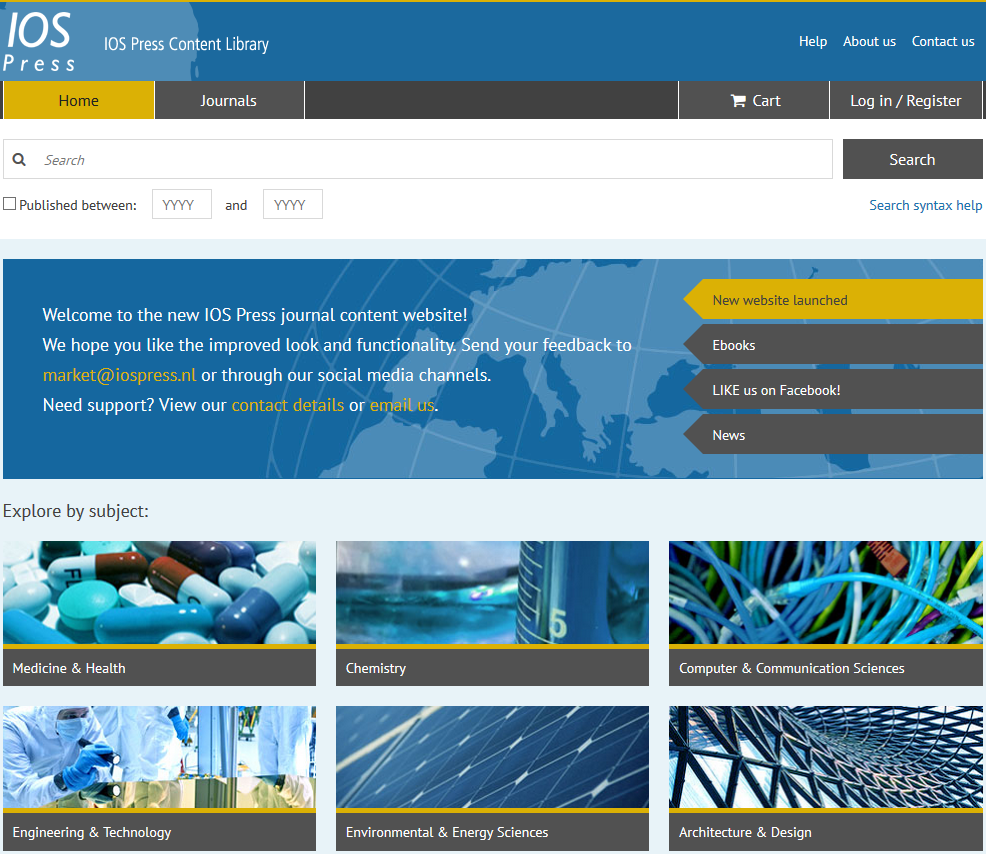The image size is (986, 854).
Task: Click the IOS Press logo
Action: 39,42
